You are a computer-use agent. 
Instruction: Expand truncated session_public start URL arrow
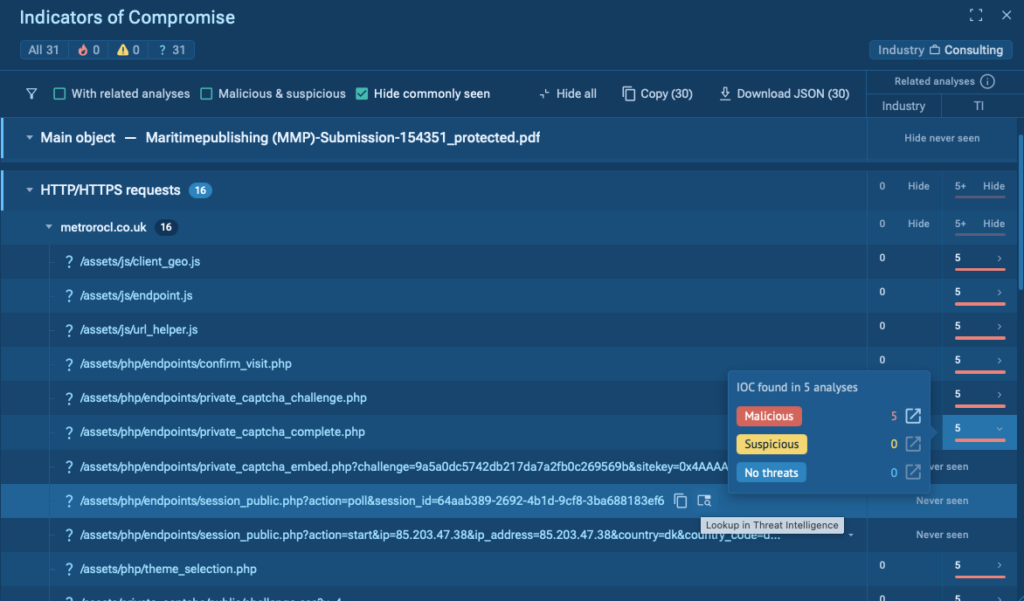[x=851, y=535]
